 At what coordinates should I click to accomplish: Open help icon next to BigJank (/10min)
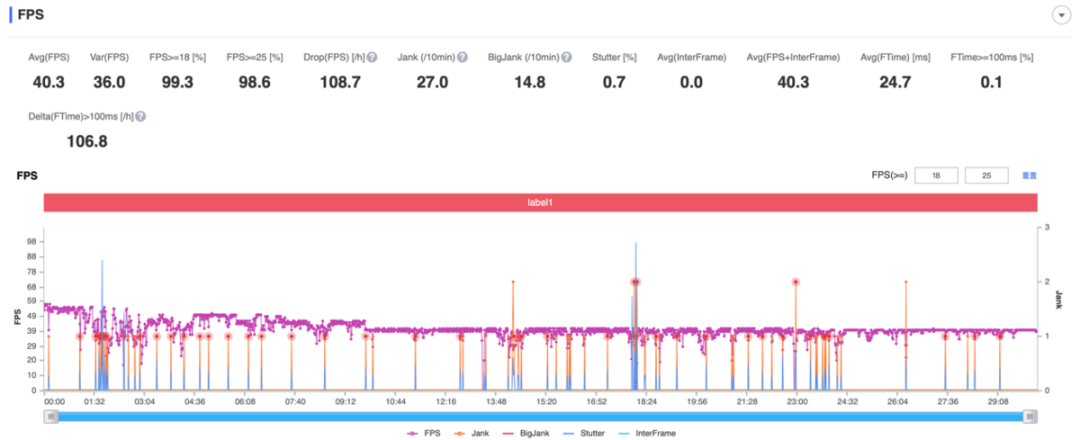(x=566, y=57)
